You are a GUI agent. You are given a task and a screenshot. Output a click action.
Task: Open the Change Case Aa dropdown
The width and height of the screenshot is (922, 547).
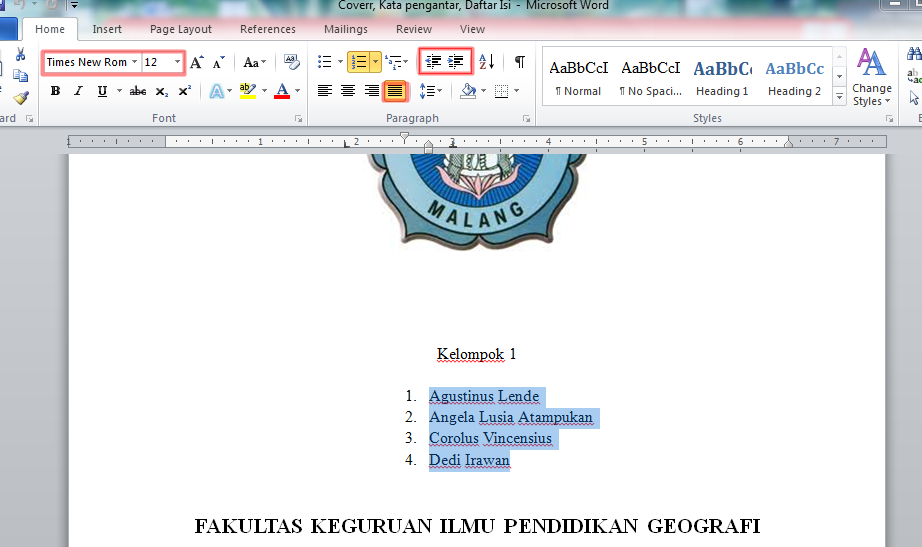coord(255,62)
